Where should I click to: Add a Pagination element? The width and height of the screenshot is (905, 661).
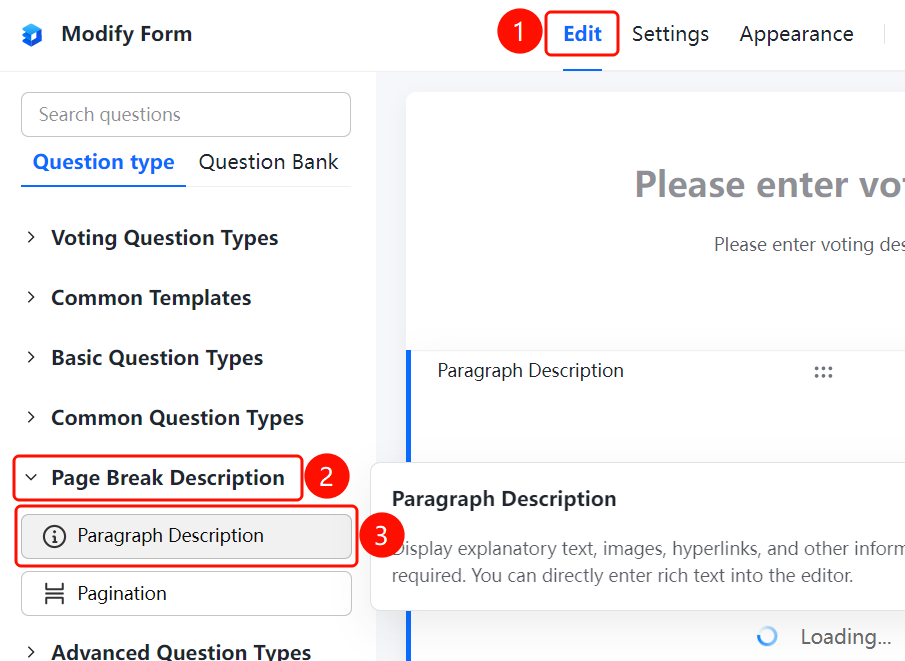pos(186,593)
